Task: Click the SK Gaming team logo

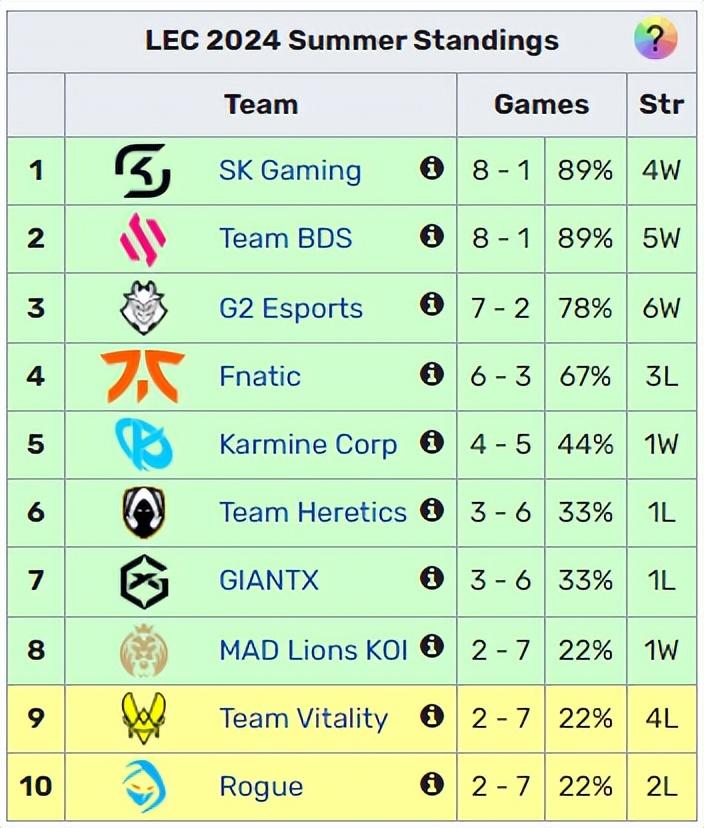Action: pos(143,170)
